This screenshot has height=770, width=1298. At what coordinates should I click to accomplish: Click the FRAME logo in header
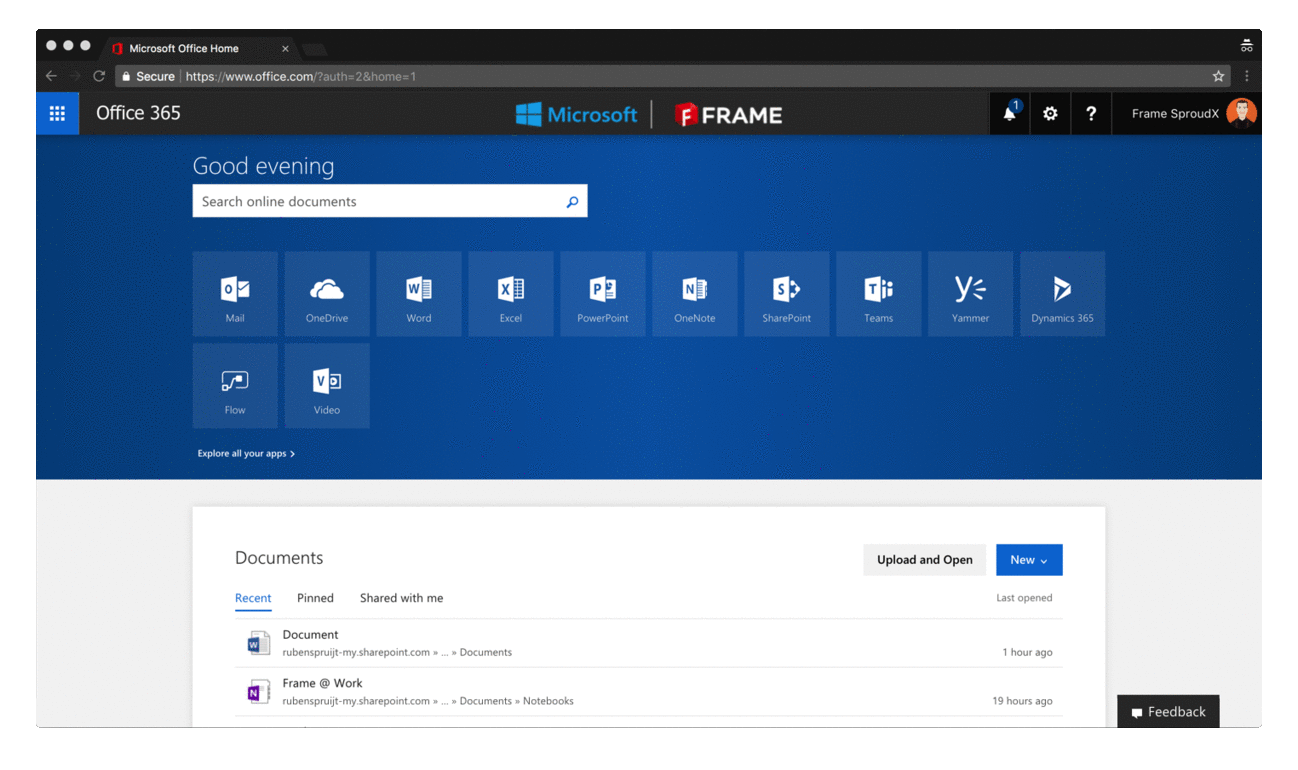(x=728, y=115)
